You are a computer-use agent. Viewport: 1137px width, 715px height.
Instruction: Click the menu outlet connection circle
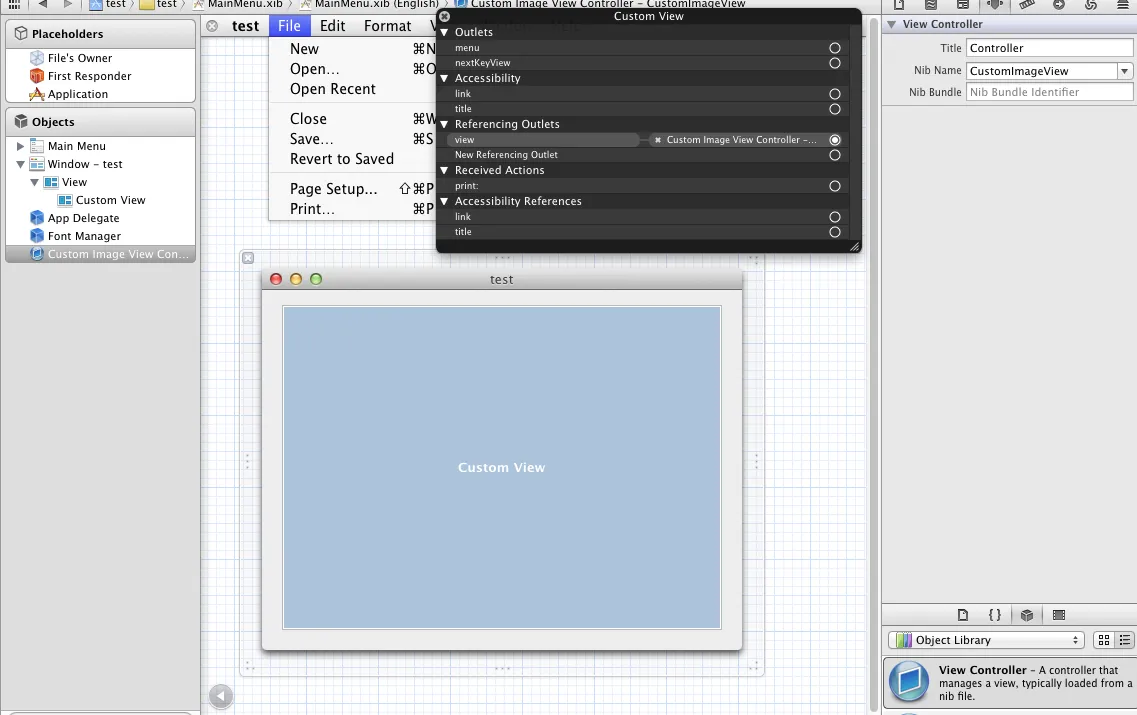click(x=835, y=48)
